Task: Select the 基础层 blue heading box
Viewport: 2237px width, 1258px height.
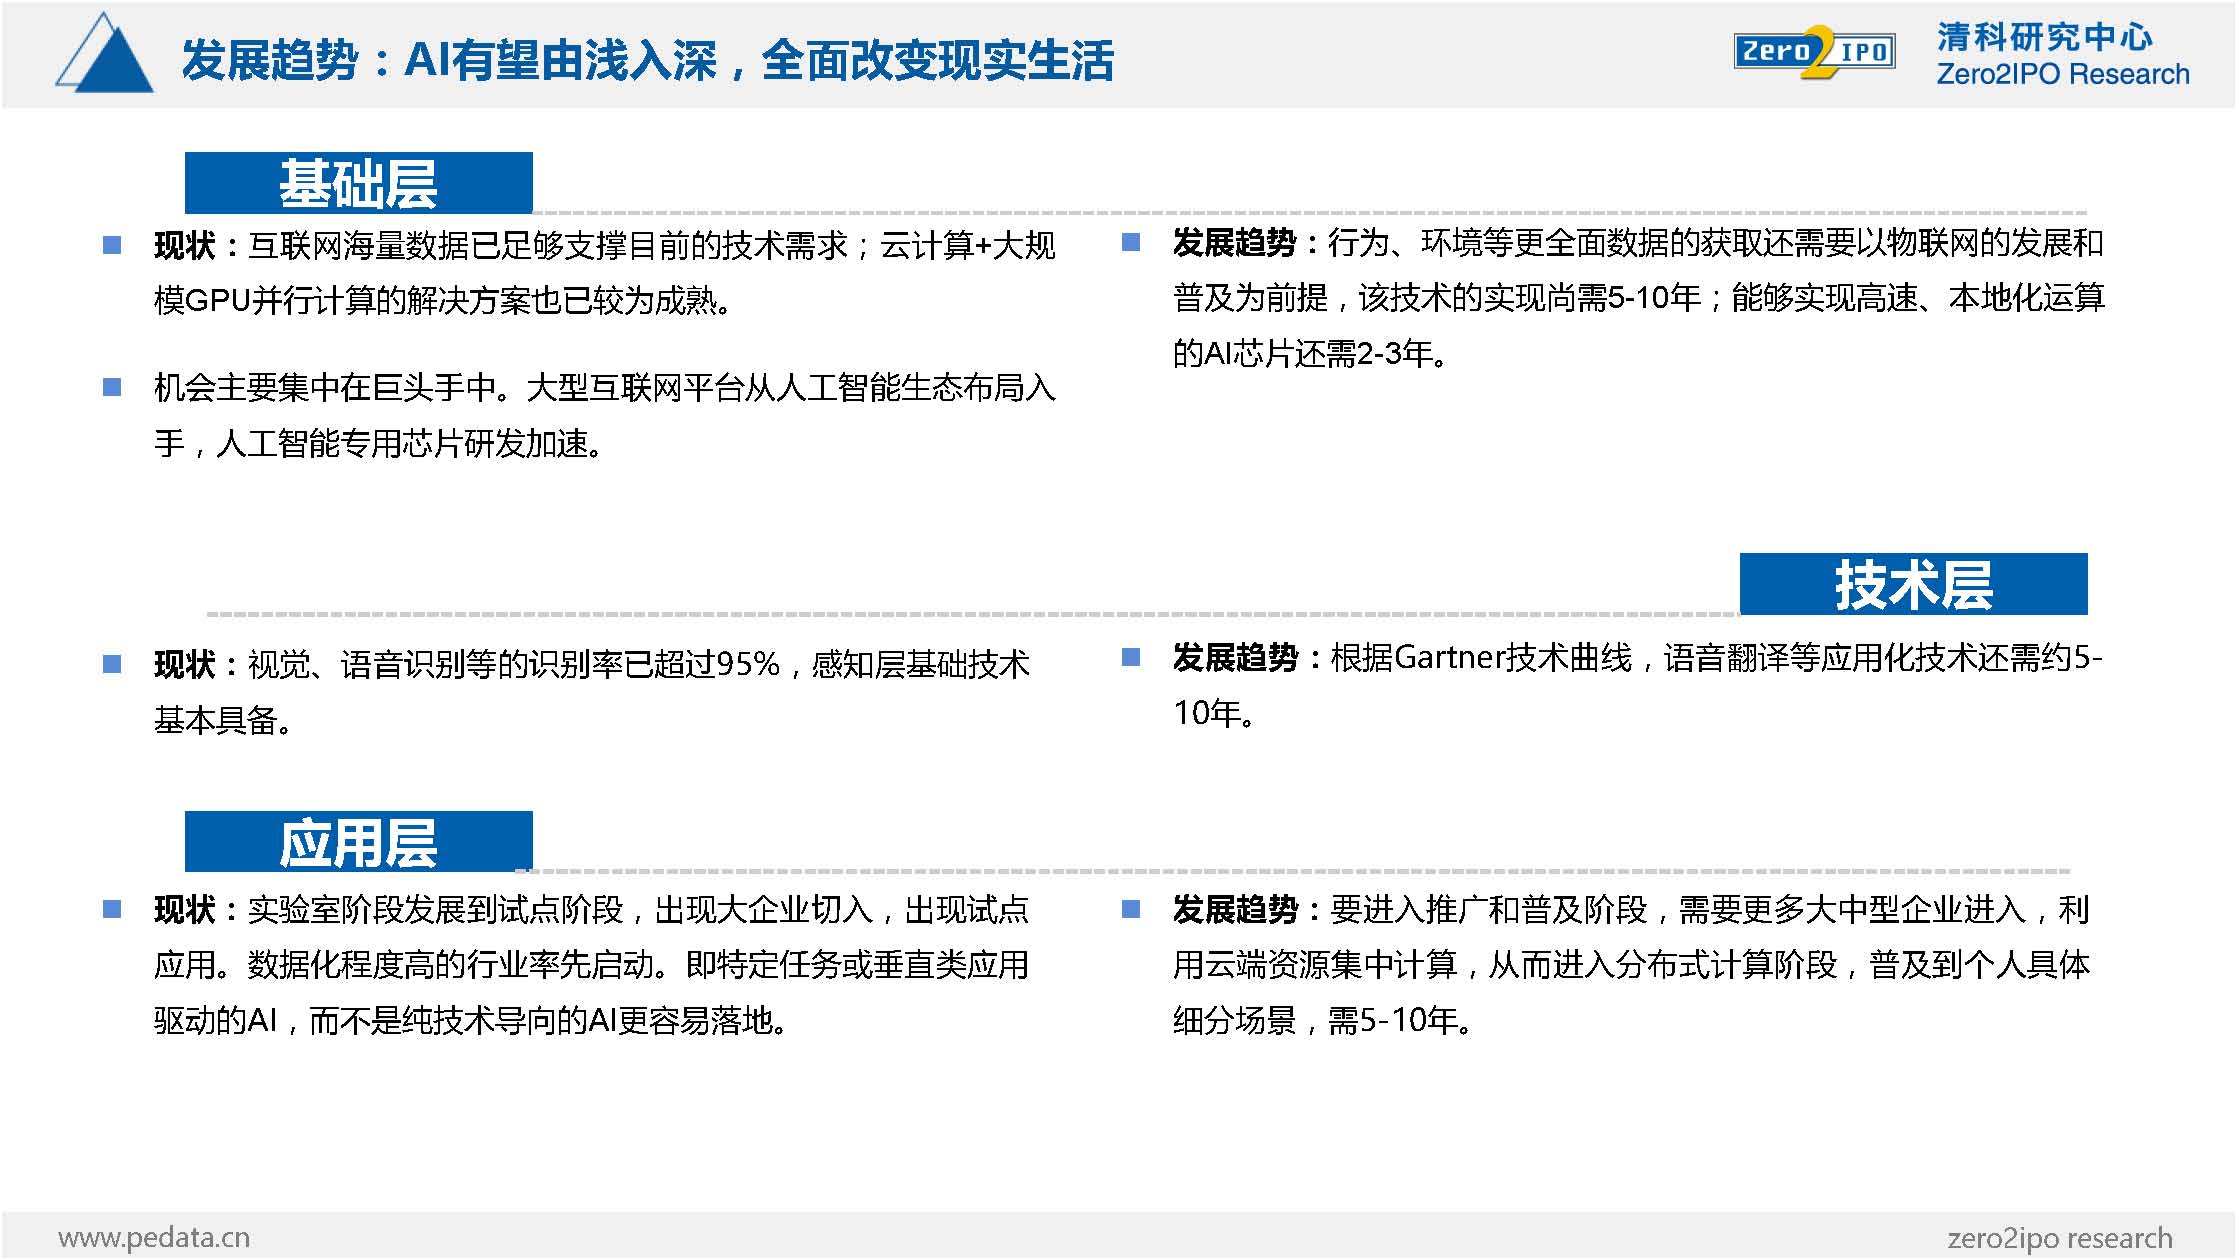Action: point(358,183)
